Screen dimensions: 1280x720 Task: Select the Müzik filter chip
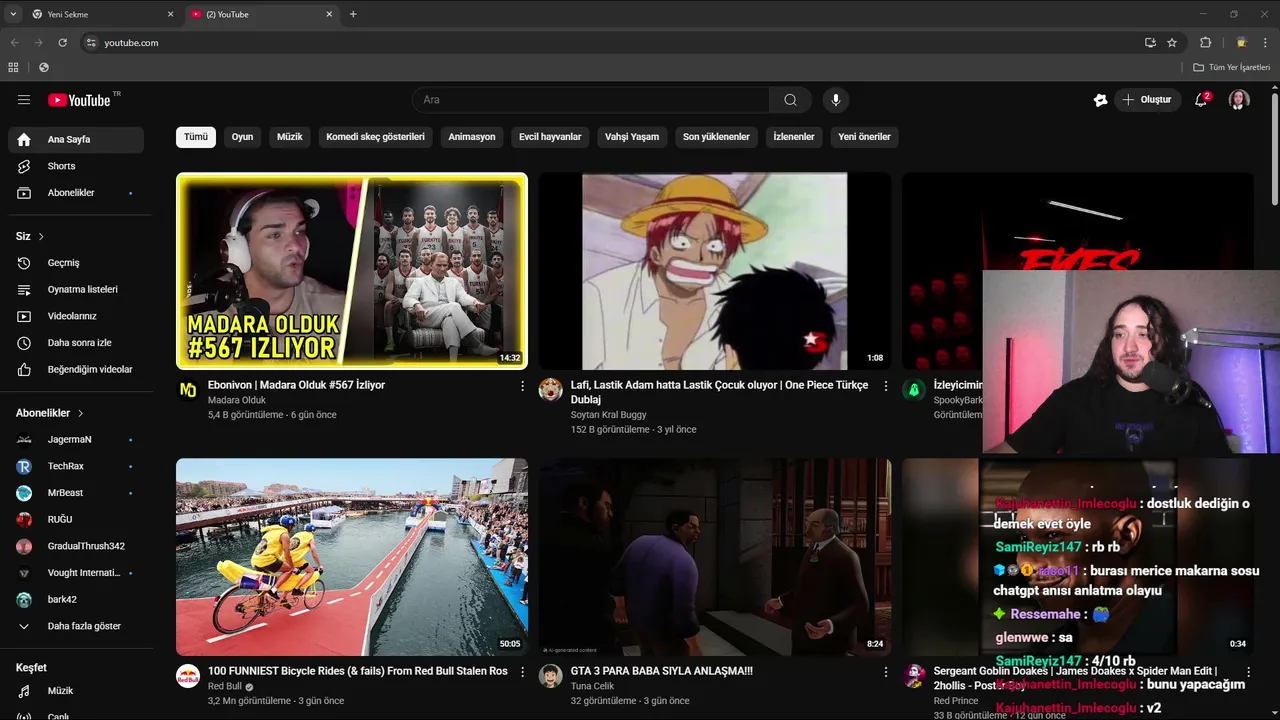[290, 137]
